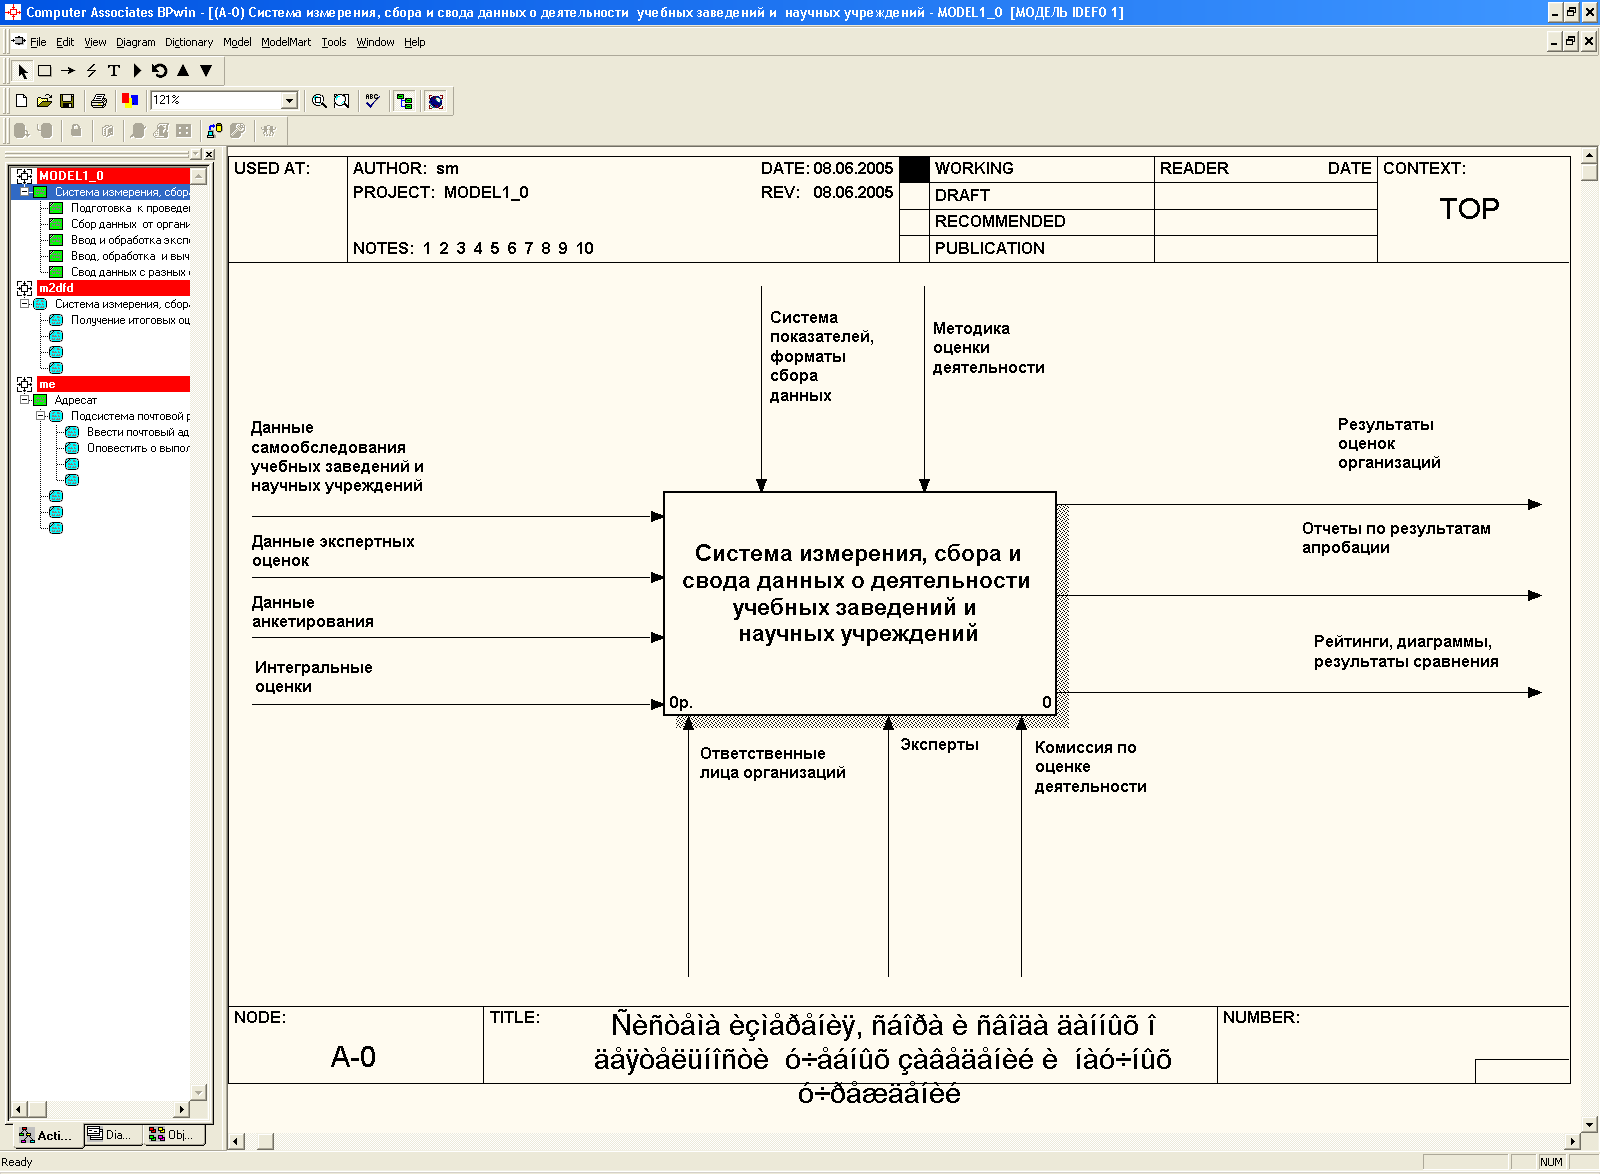Open the Tools menu

[334, 42]
